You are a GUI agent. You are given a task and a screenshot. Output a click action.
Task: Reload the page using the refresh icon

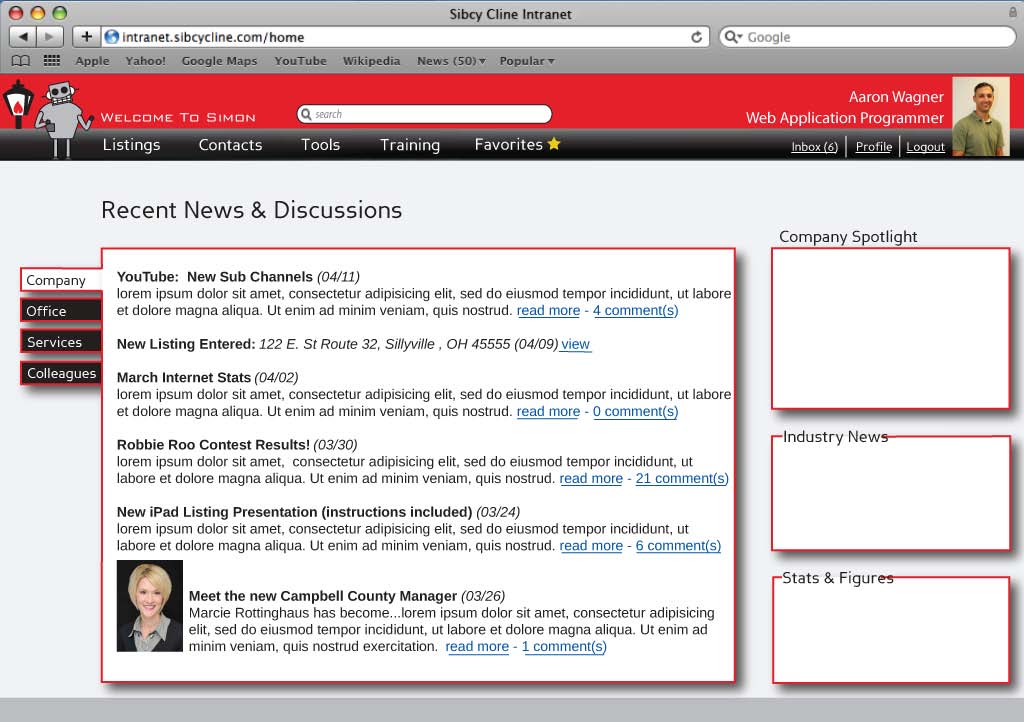697,36
